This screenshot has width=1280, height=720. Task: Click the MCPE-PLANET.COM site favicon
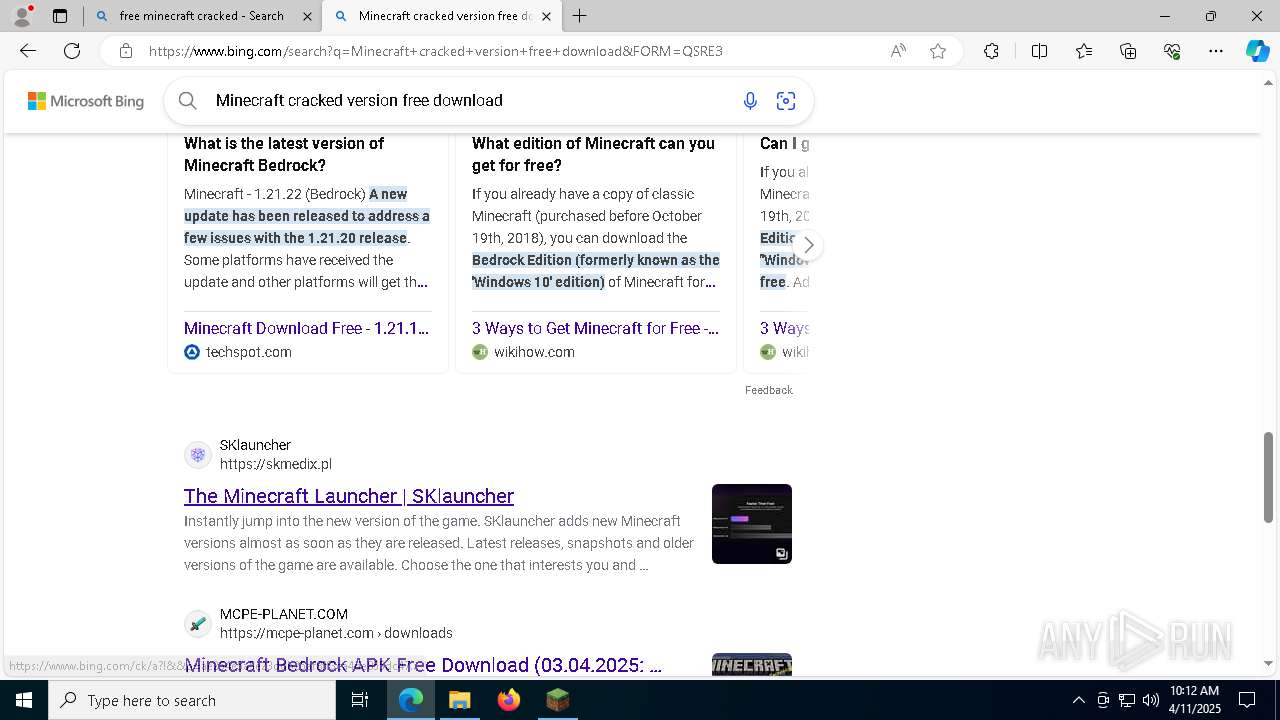(198, 624)
